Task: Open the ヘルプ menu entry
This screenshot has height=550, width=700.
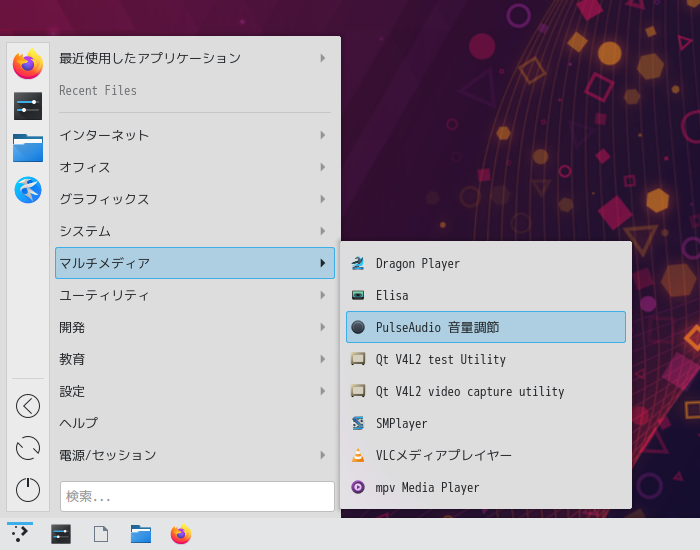Action: (195, 423)
